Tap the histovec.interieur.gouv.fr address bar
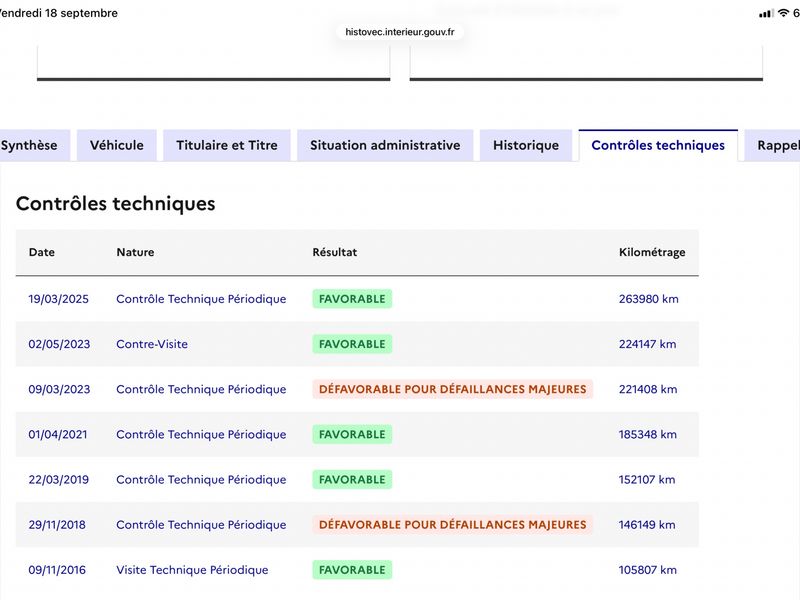This screenshot has width=800, height=600. pos(400,32)
